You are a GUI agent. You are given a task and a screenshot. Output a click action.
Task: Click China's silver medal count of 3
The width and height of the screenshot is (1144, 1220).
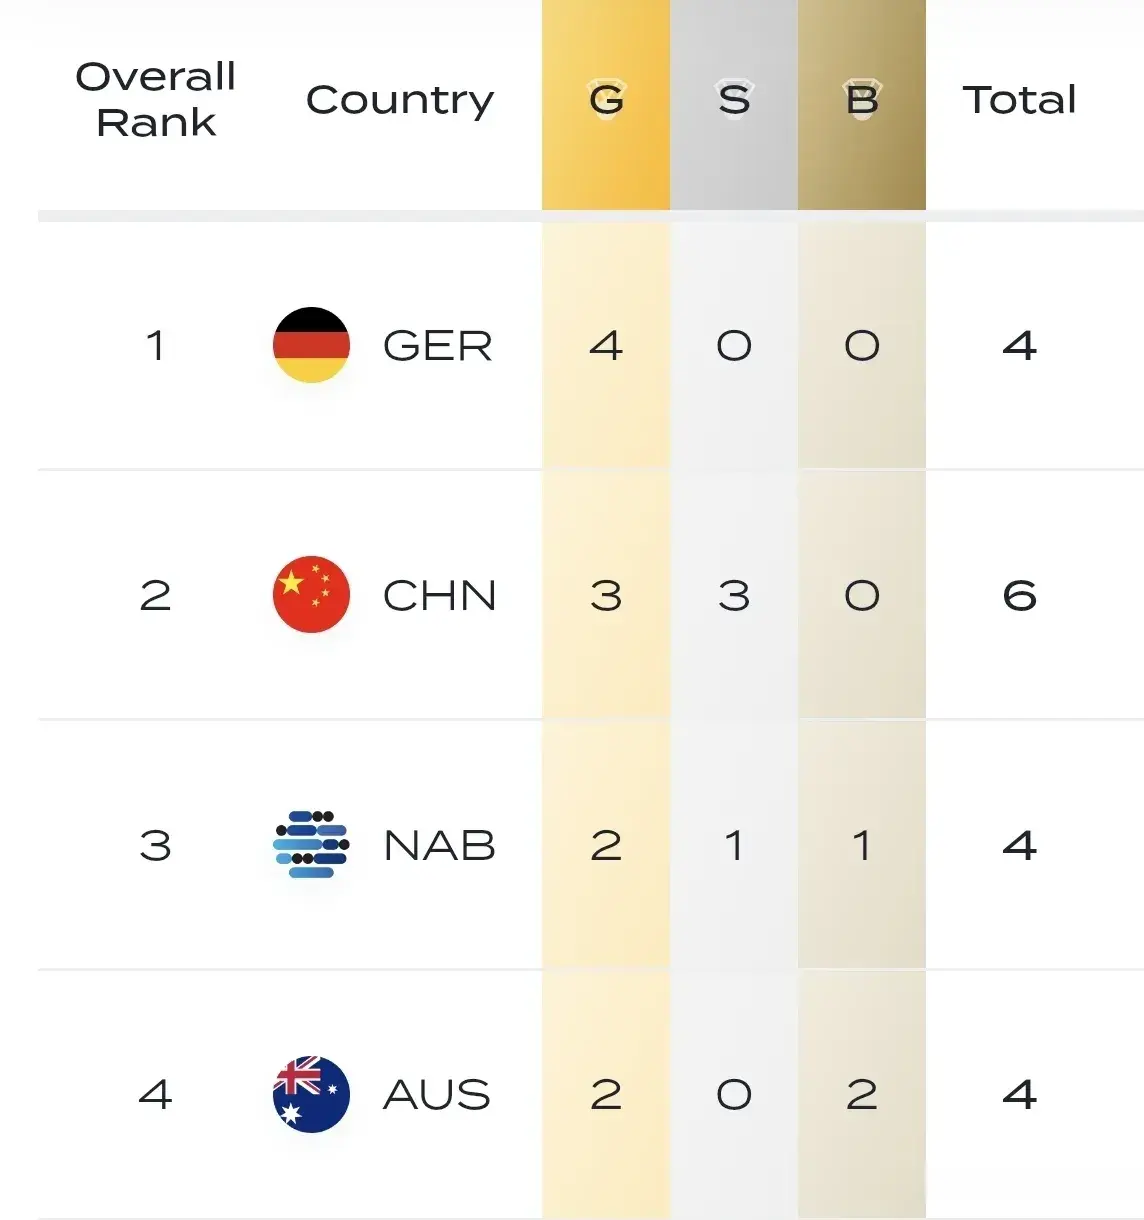pyautogui.click(x=734, y=596)
